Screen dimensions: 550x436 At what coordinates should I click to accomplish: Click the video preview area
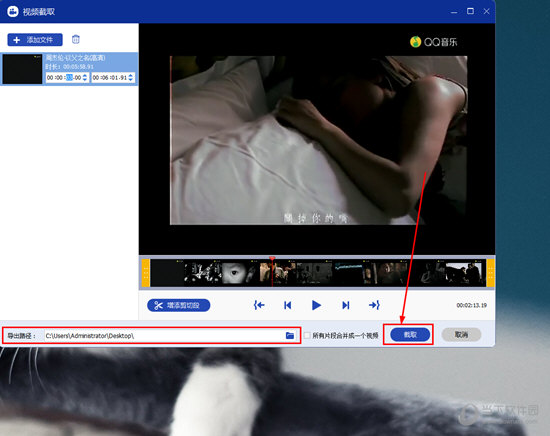pyautogui.click(x=318, y=140)
